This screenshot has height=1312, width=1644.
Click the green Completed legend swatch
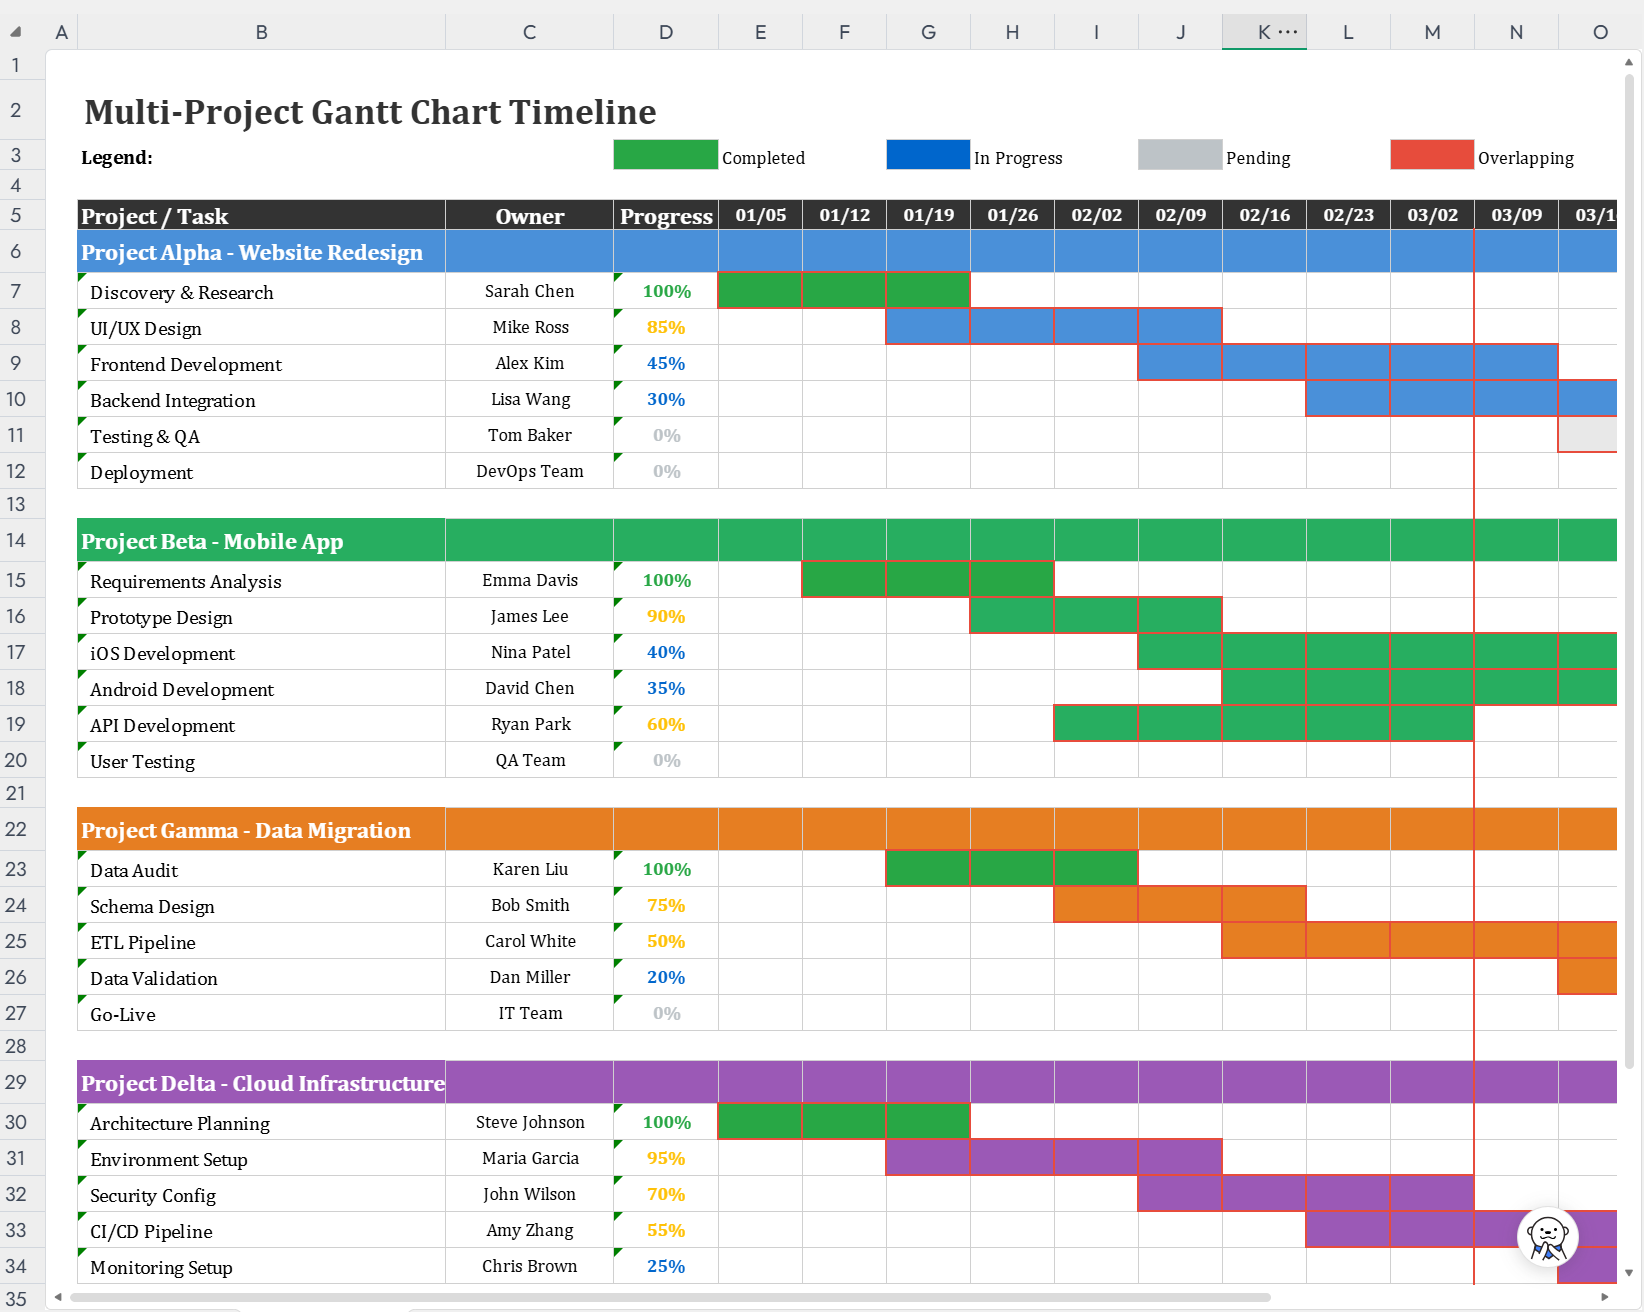665,154
